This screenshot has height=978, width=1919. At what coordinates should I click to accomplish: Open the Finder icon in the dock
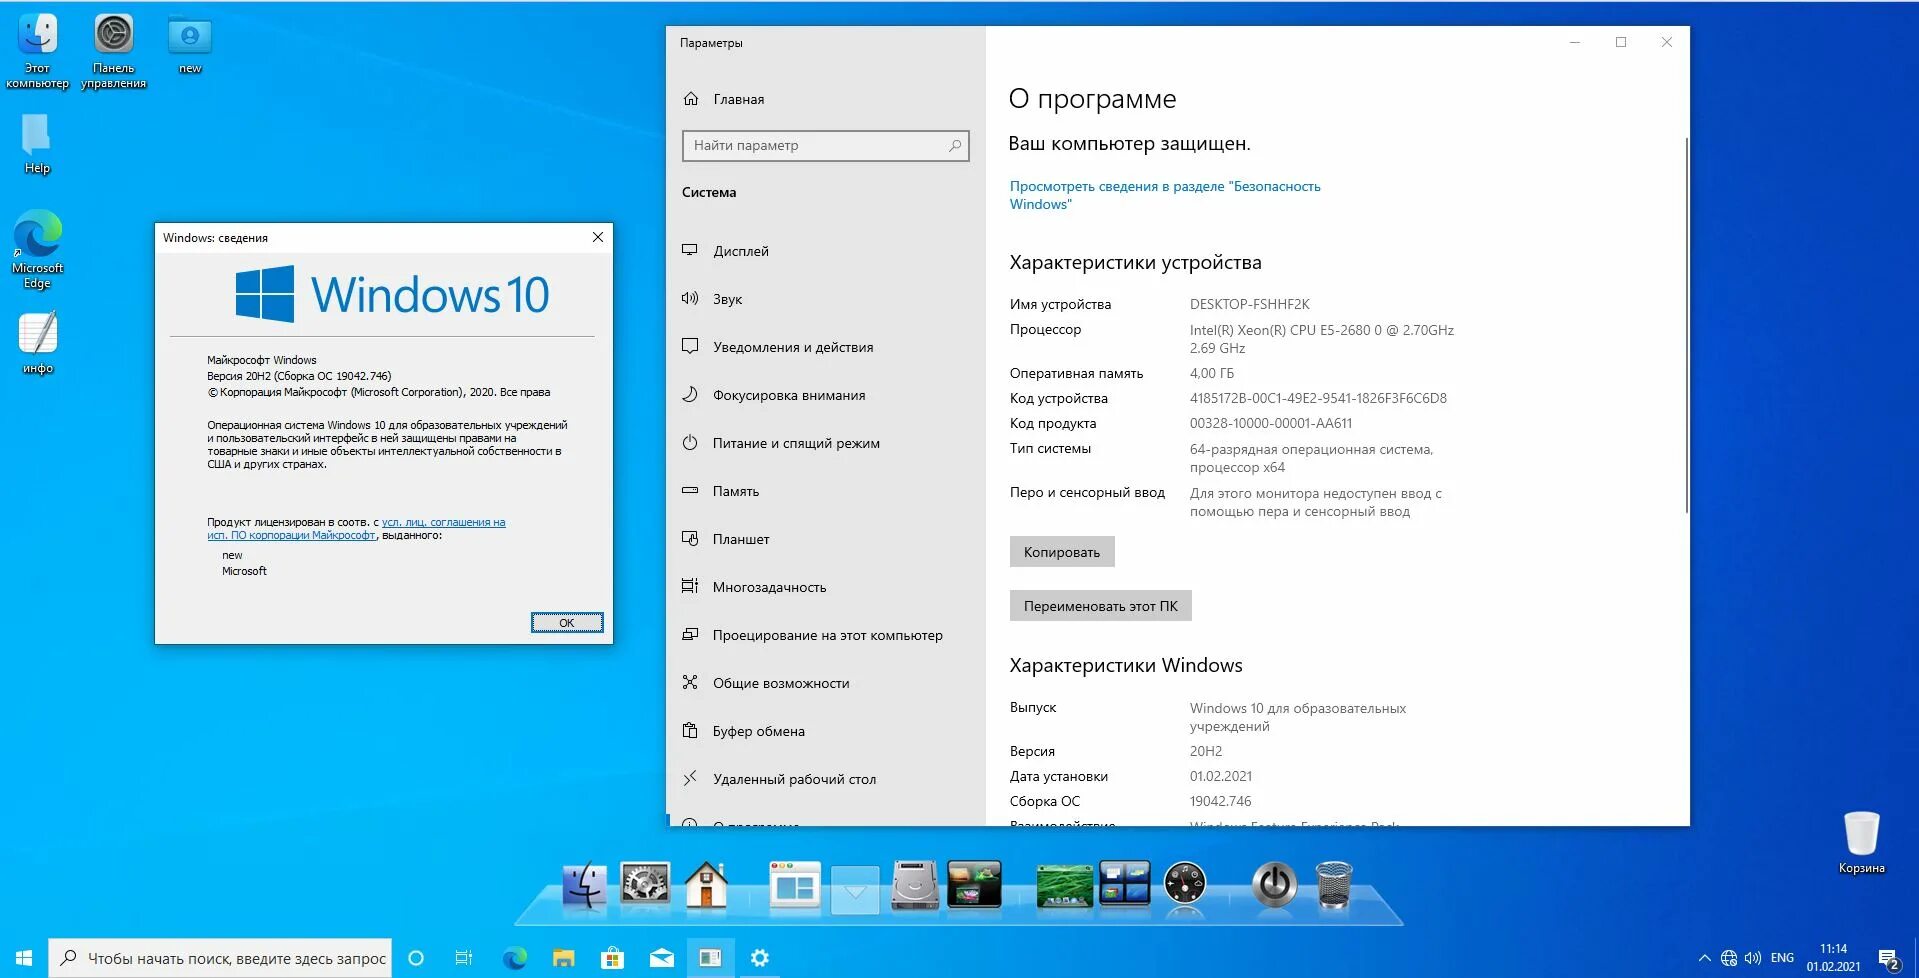[584, 885]
